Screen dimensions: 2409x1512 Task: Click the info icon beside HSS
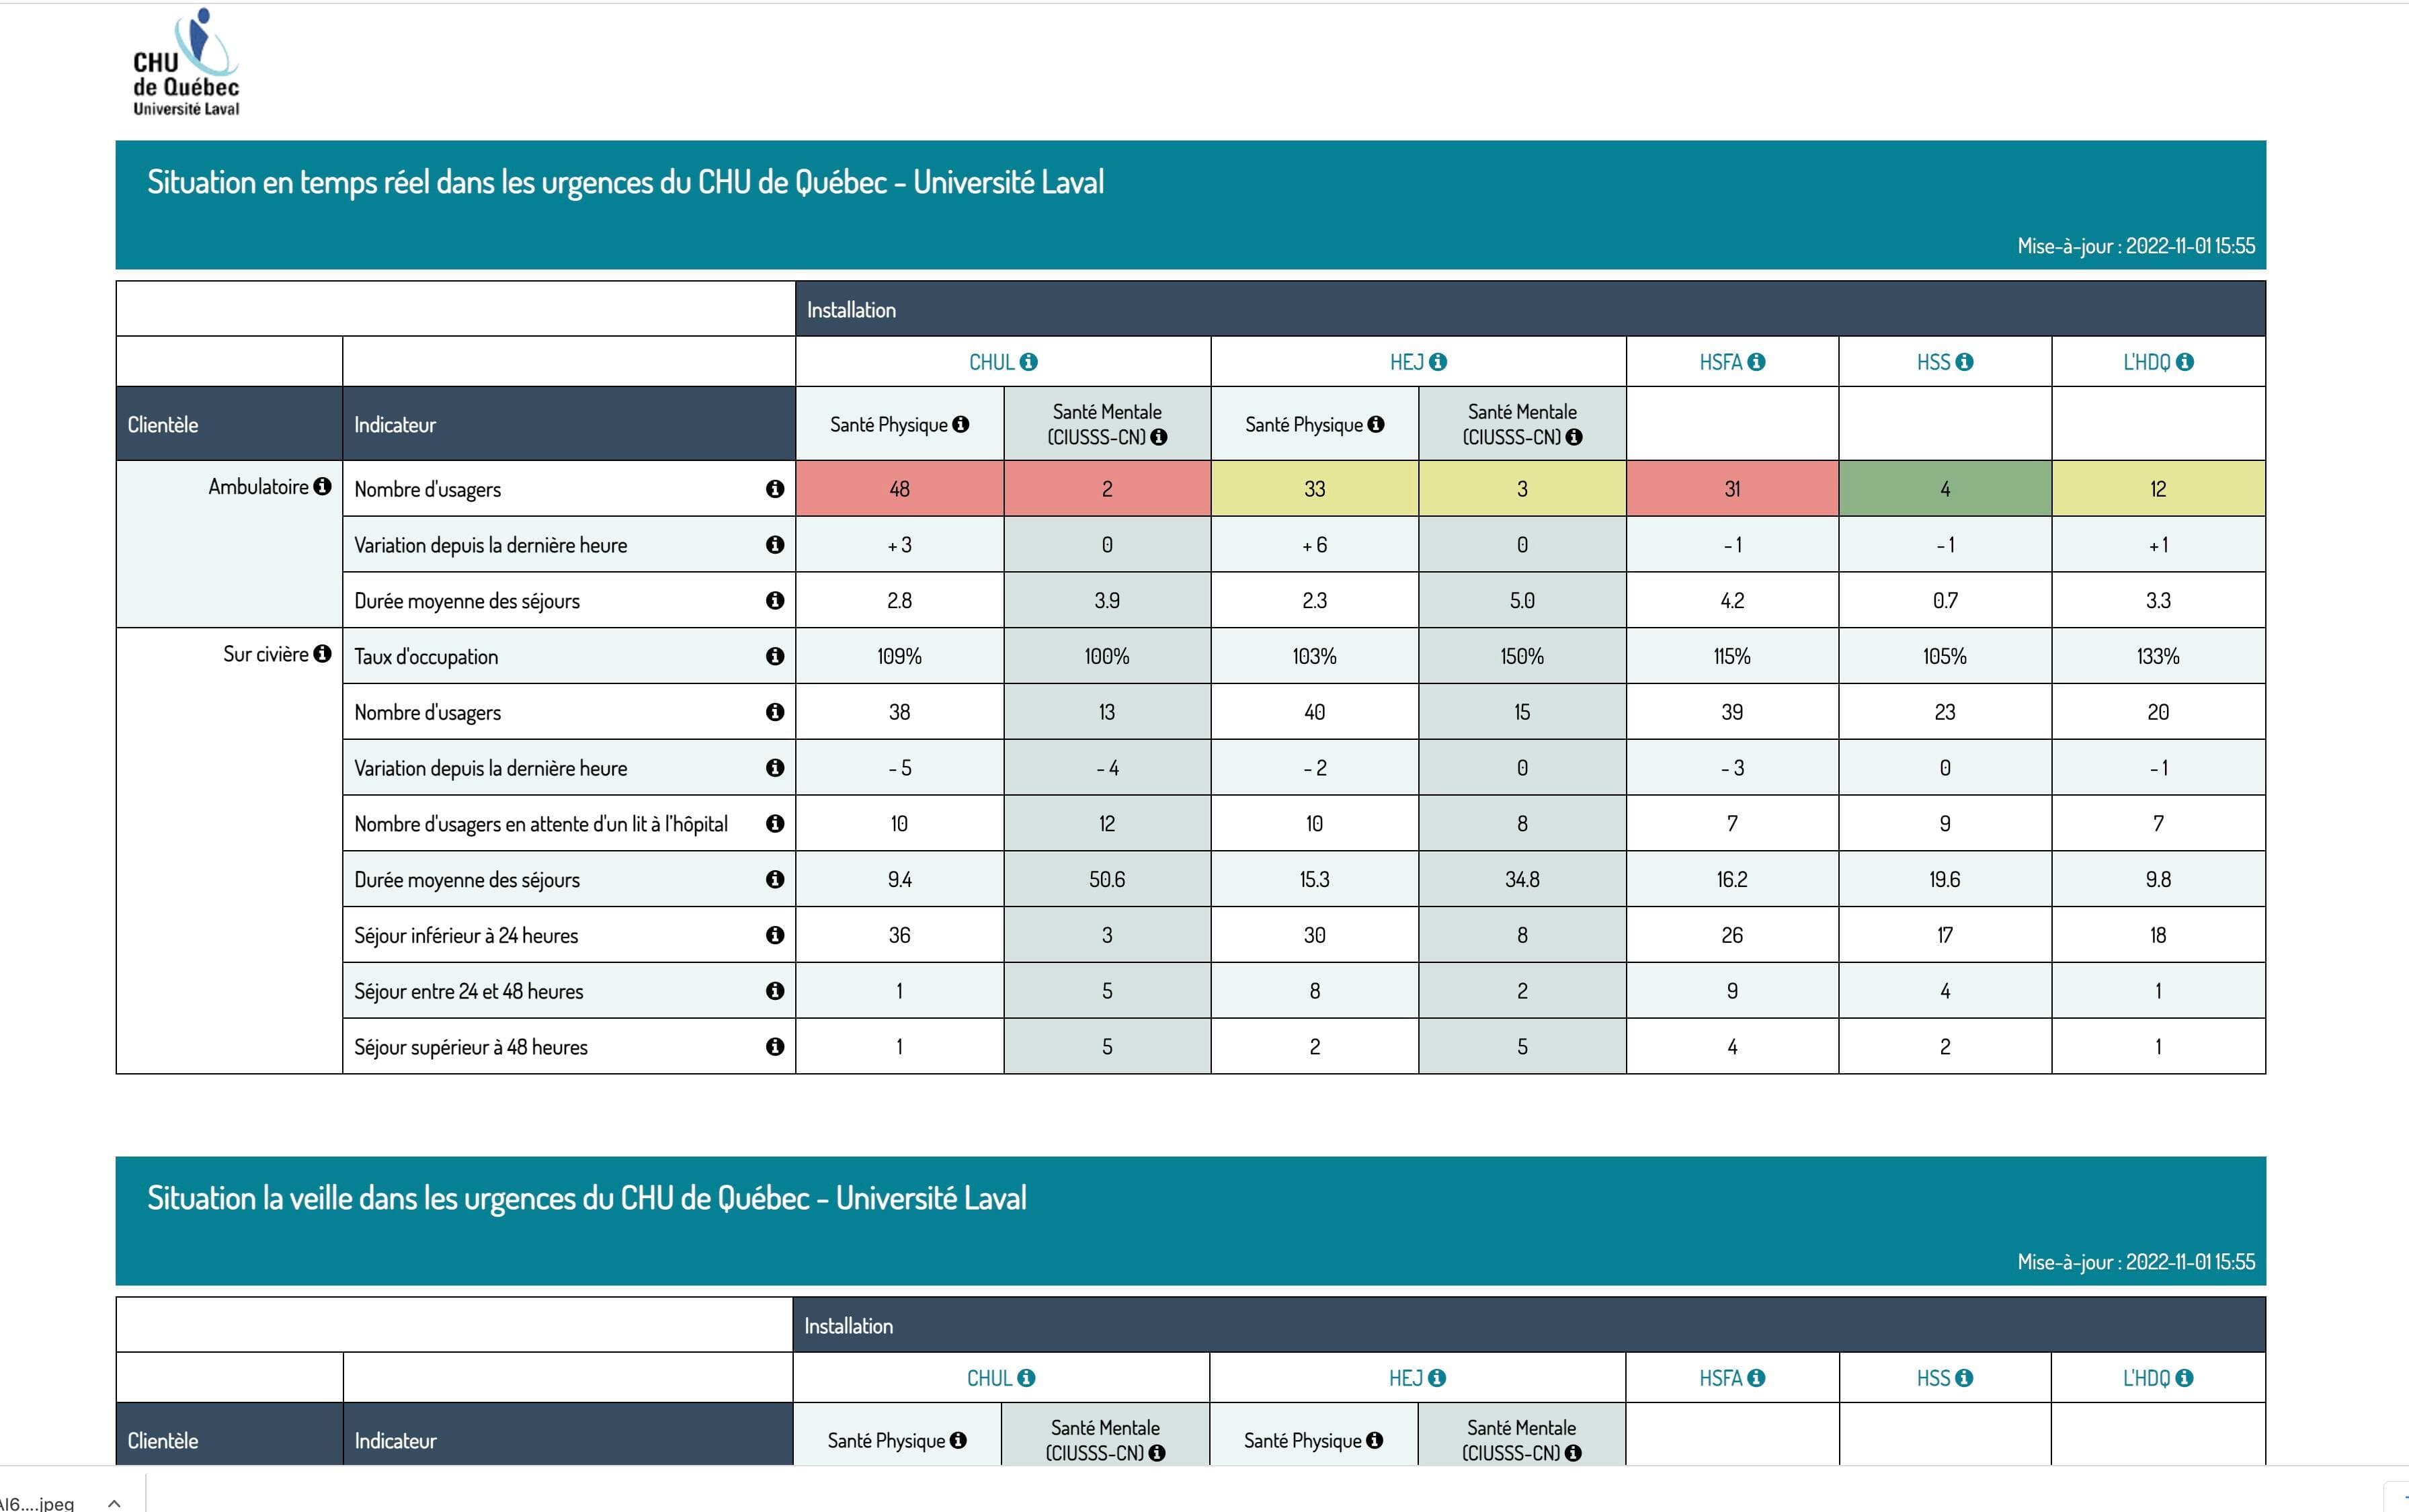[x=1964, y=362]
